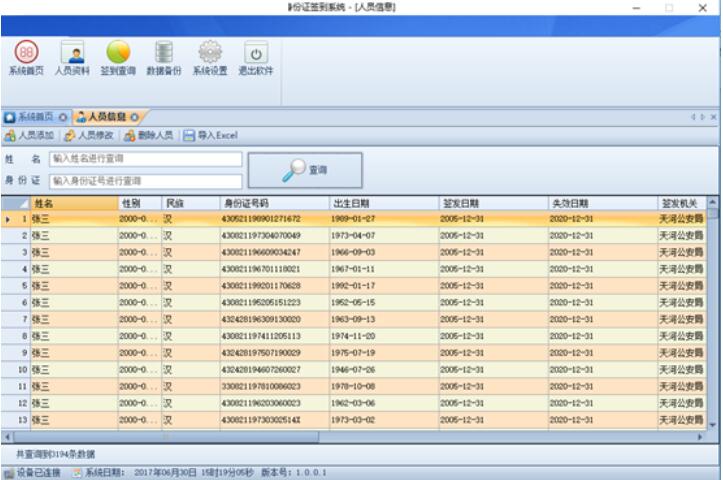Click into the 身份证 number input field
Image resolution: width=723 pixels, height=480 pixels.
(146, 181)
